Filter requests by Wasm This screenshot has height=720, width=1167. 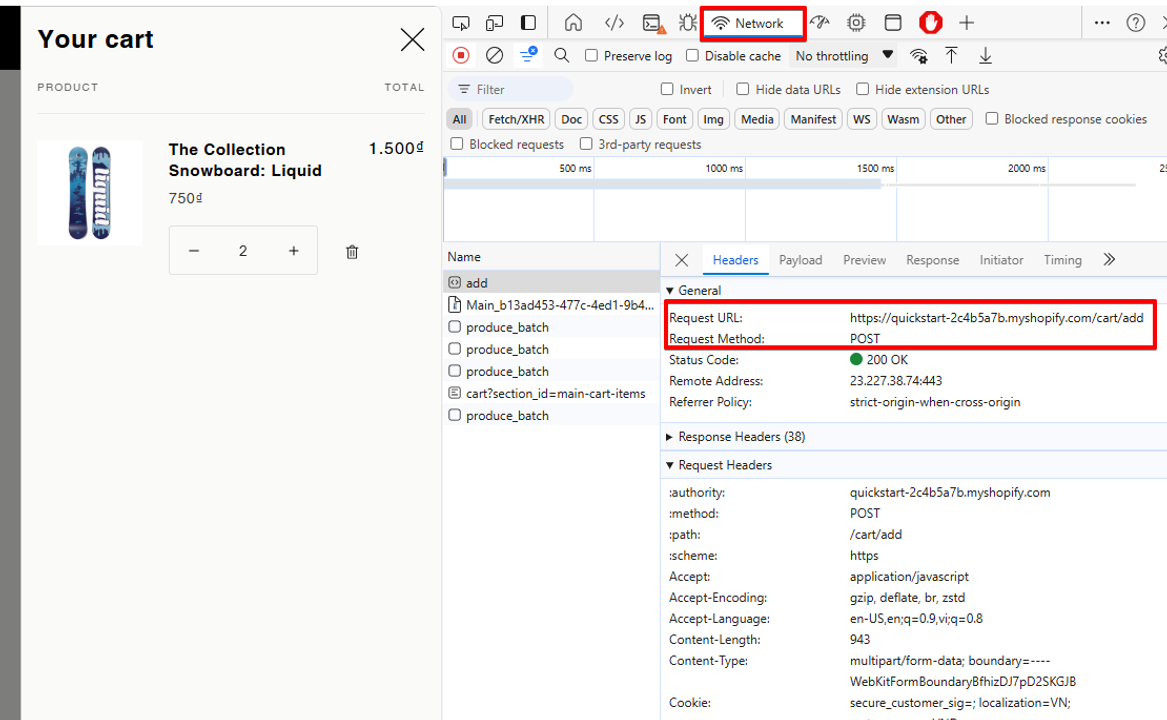[x=903, y=119]
